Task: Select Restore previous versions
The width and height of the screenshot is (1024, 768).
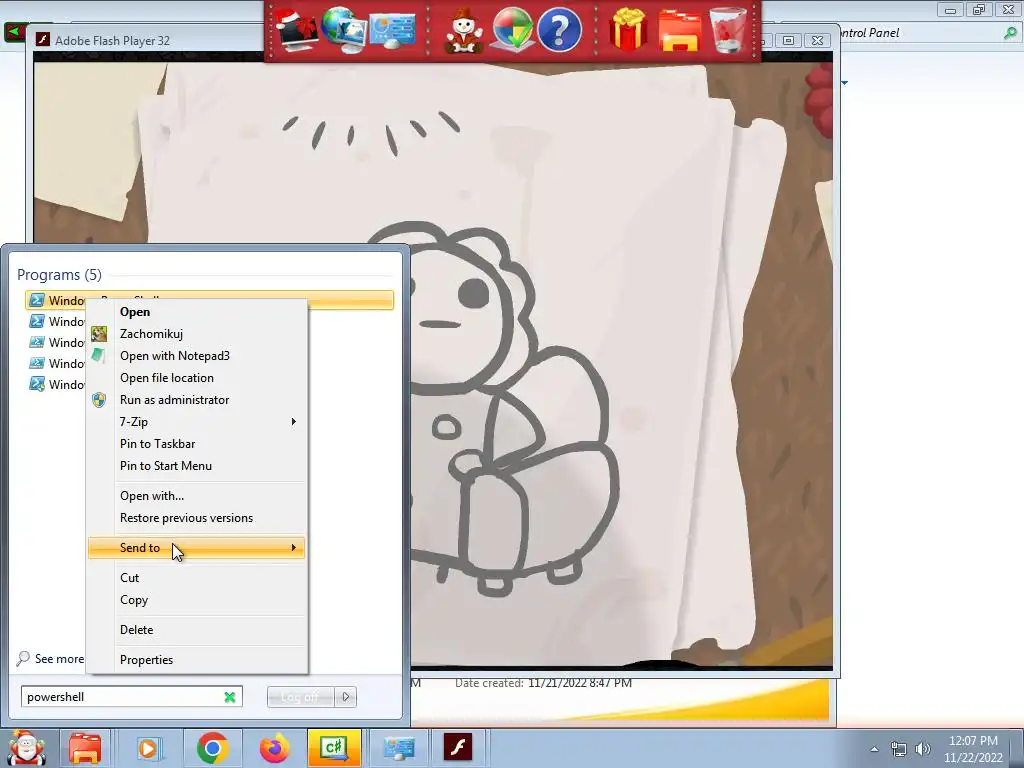Action: pyautogui.click(x=186, y=518)
